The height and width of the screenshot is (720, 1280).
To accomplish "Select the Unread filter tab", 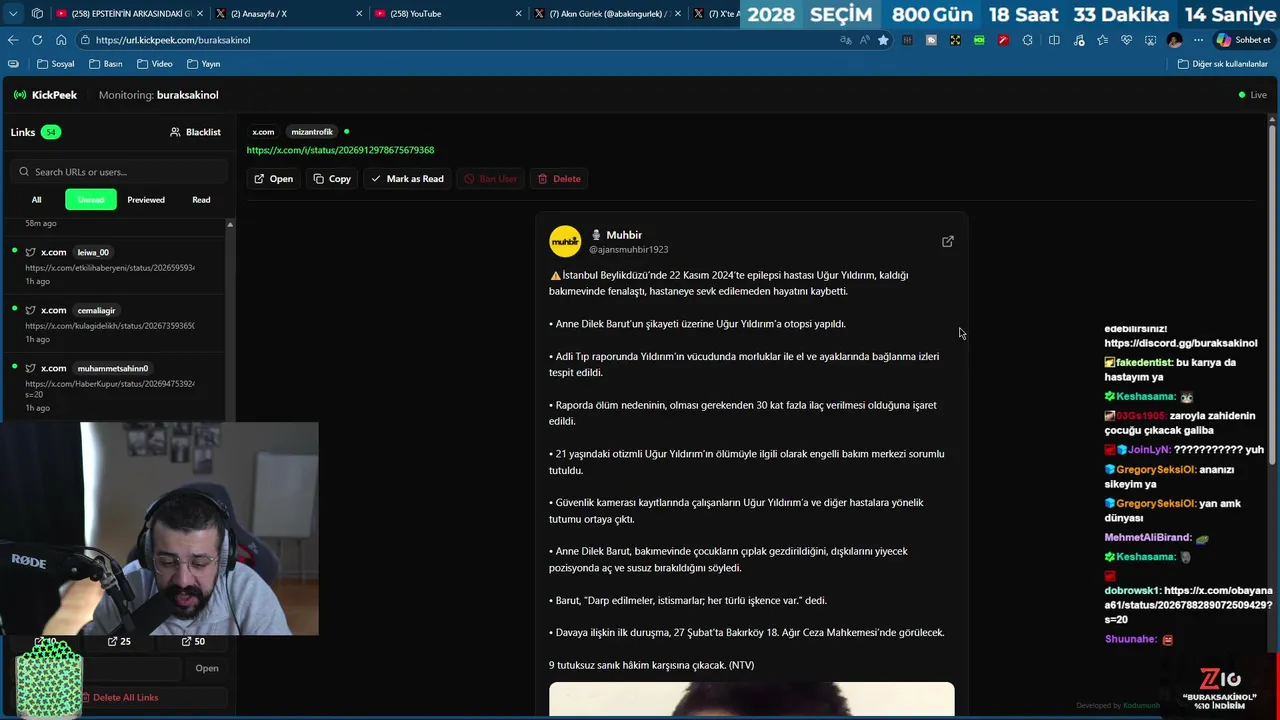I will tap(91, 200).
